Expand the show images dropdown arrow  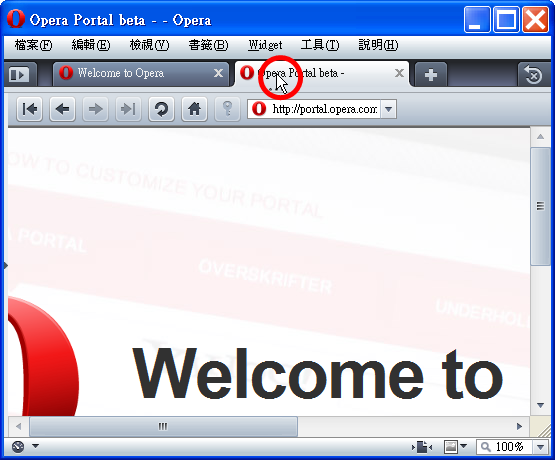tap(463, 446)
